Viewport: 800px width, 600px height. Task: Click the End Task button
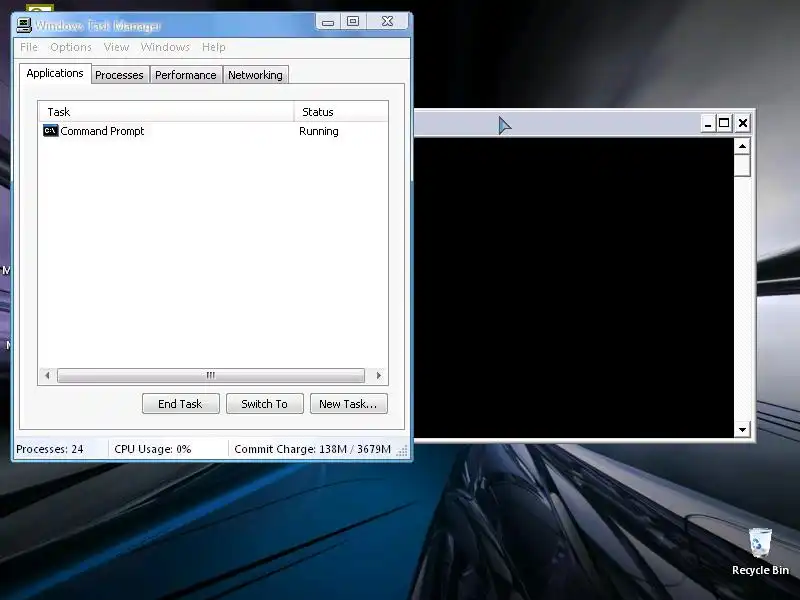pyautogui.click(x=181, y=404)
